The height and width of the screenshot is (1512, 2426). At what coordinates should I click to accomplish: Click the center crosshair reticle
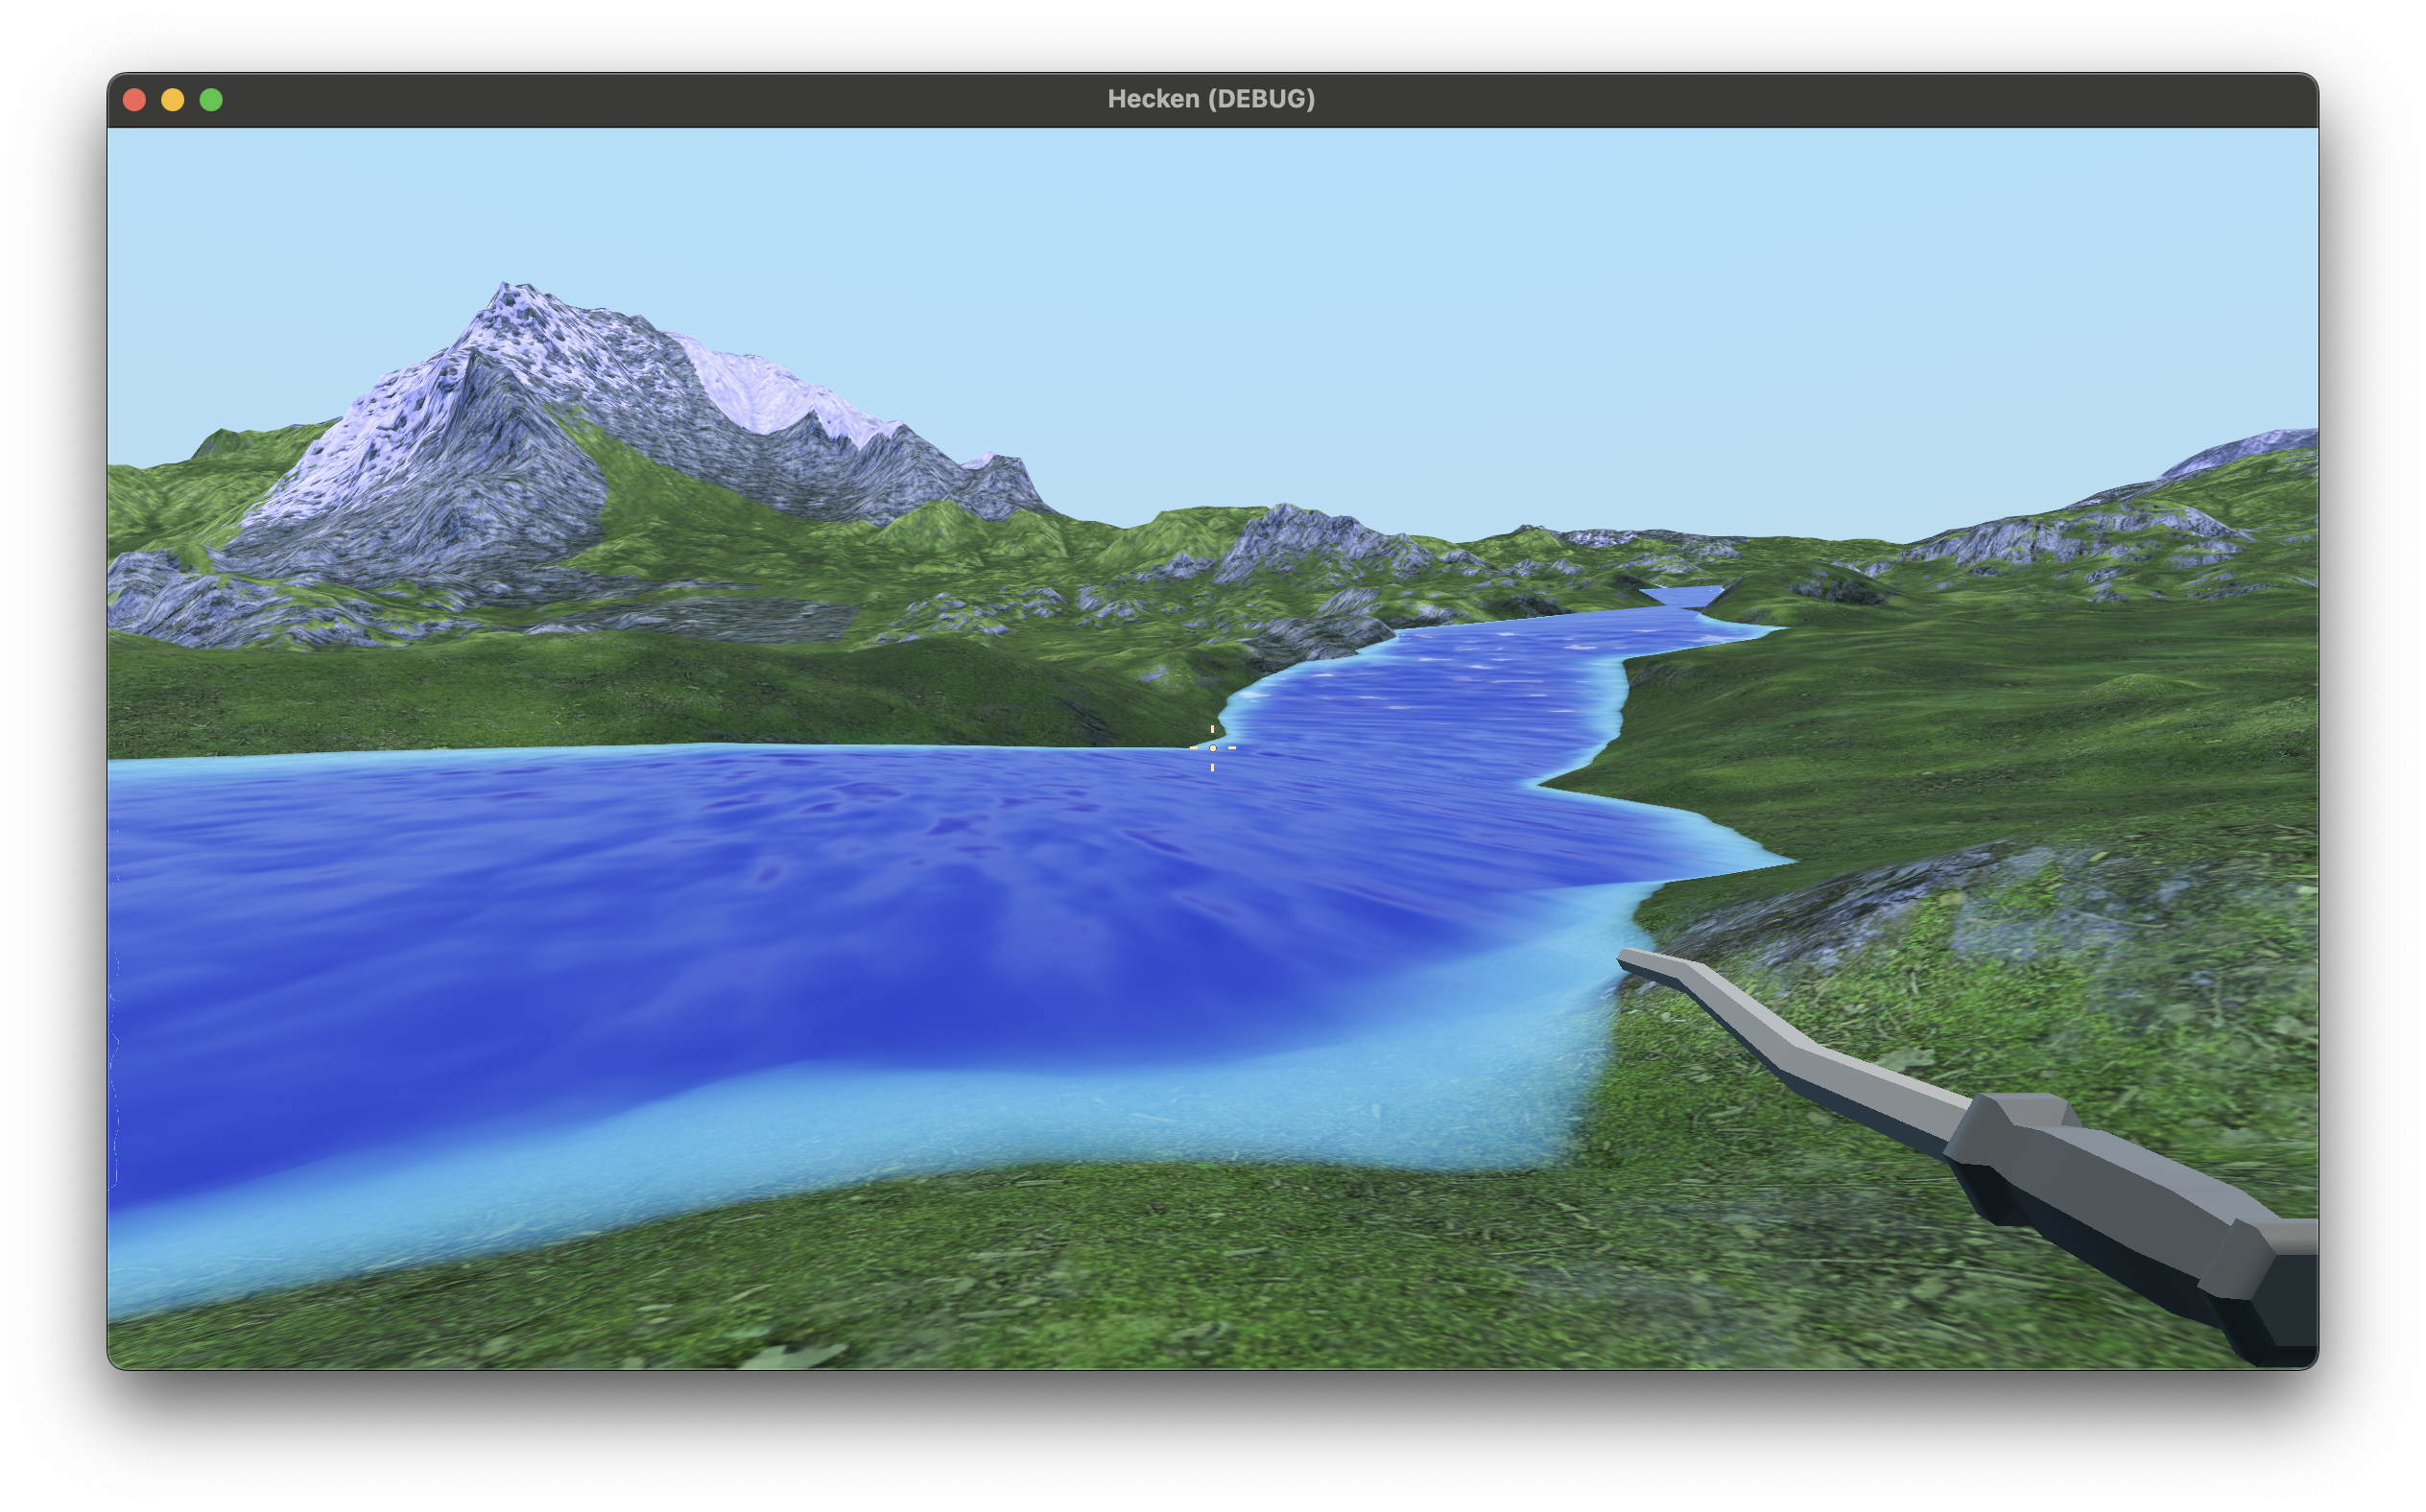pyautogui.click(x=1213, y=747)
